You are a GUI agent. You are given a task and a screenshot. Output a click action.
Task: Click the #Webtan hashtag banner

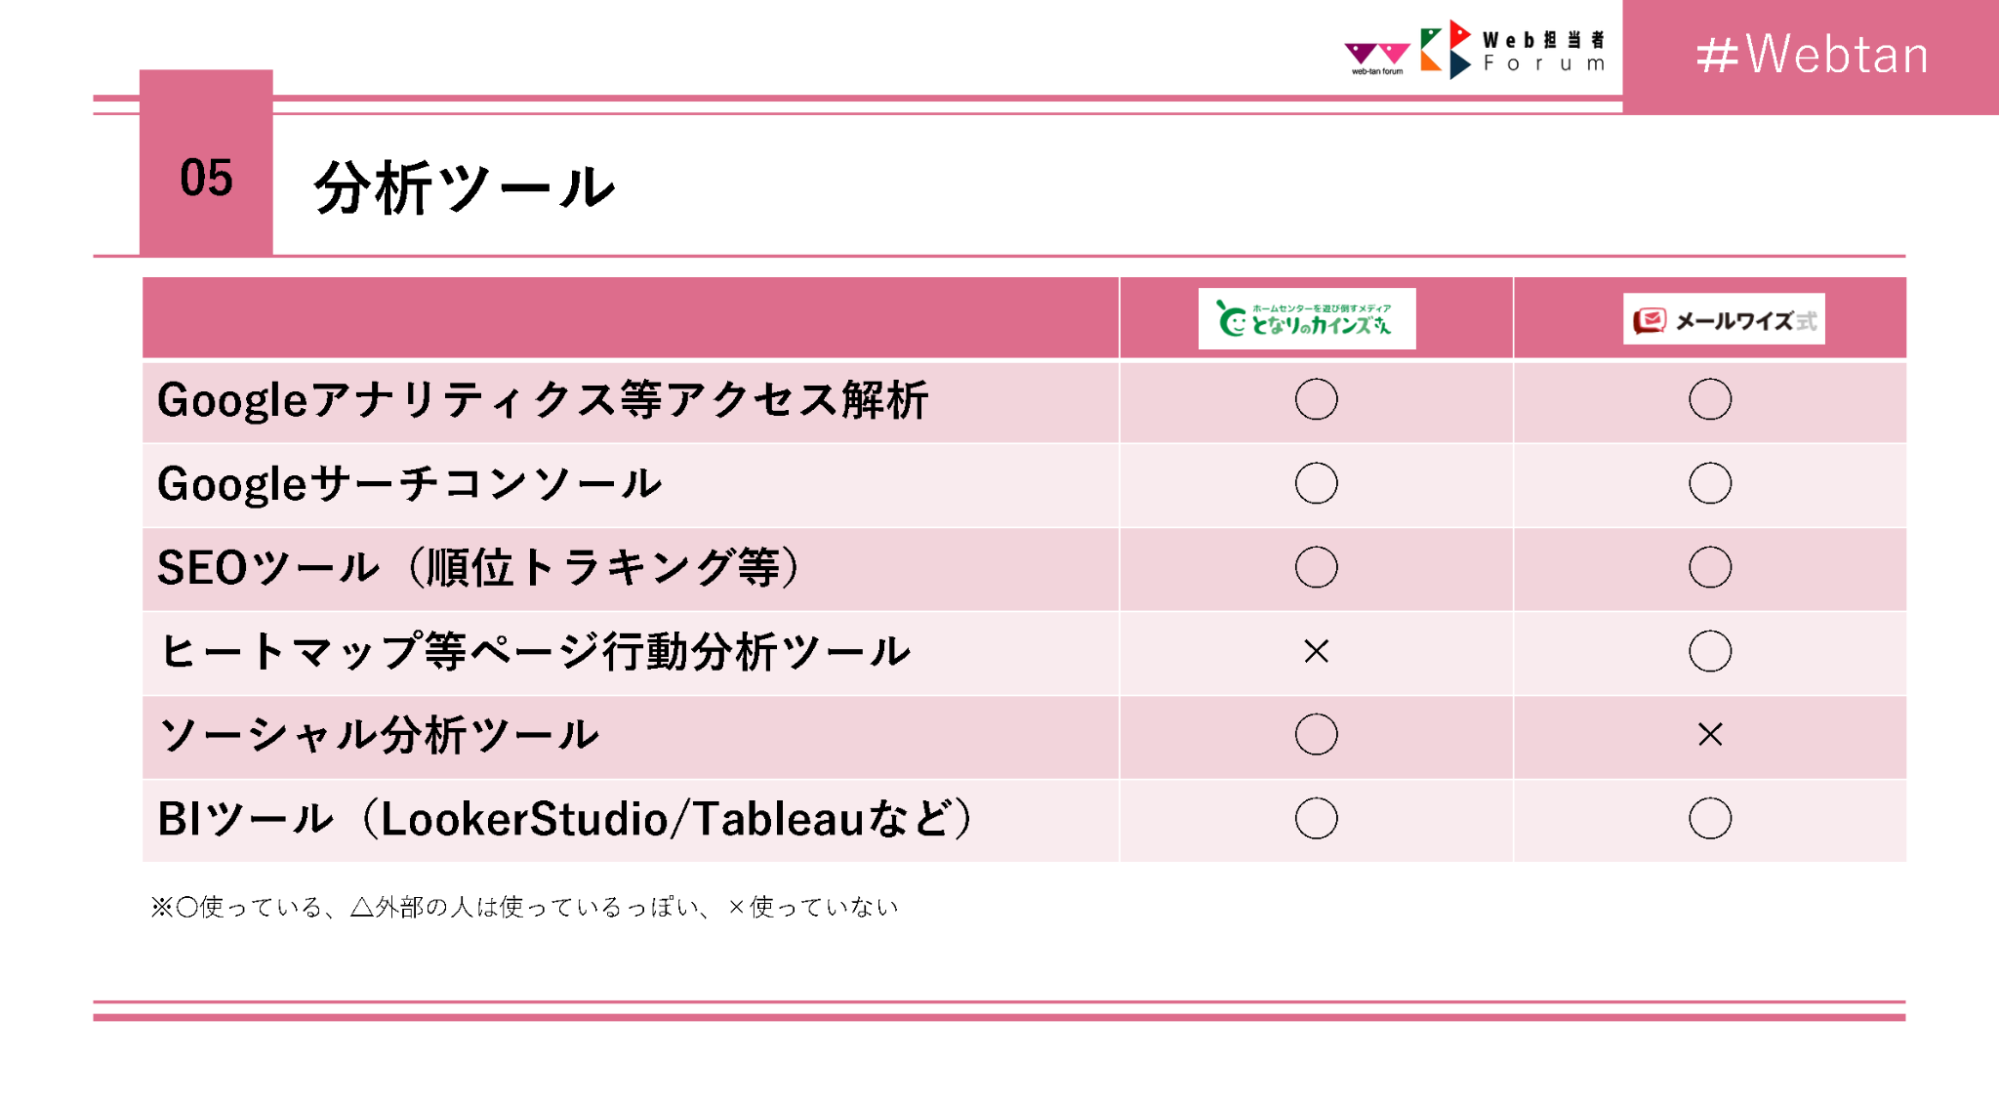(x=1811, y=55)
